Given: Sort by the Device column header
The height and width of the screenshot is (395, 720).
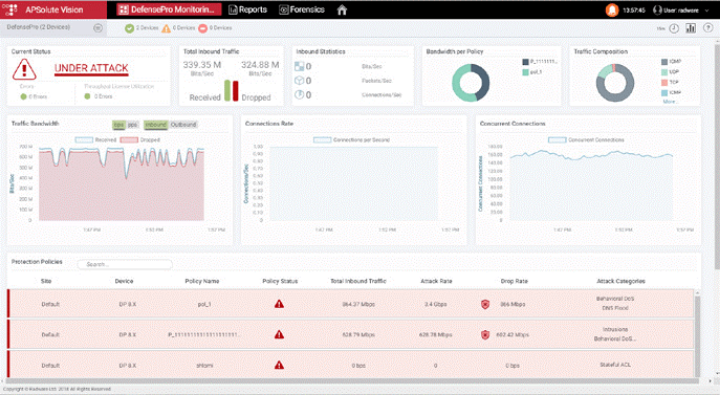Looking at the screenshot, I should pos(124,281).
